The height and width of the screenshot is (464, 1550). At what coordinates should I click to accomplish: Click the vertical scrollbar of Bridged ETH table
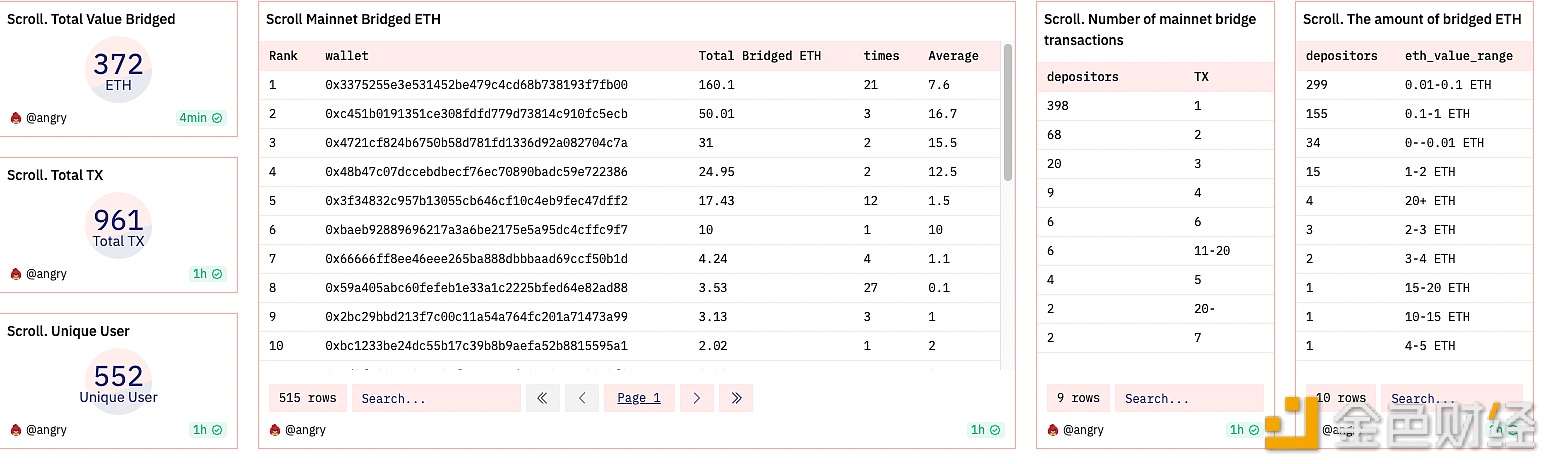click(x=1008, y=113)
